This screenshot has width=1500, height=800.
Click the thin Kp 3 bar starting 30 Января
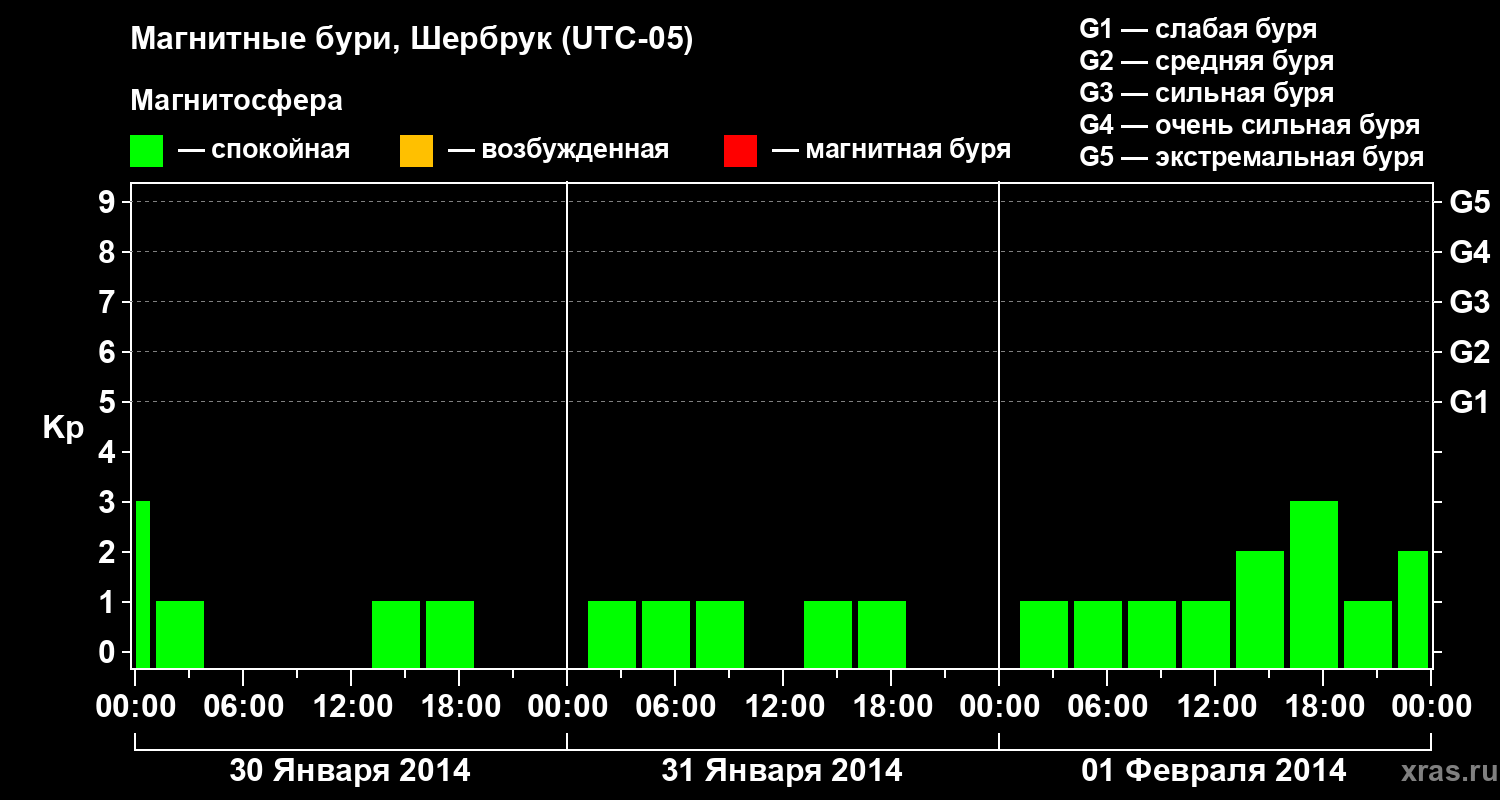(143, 584)
